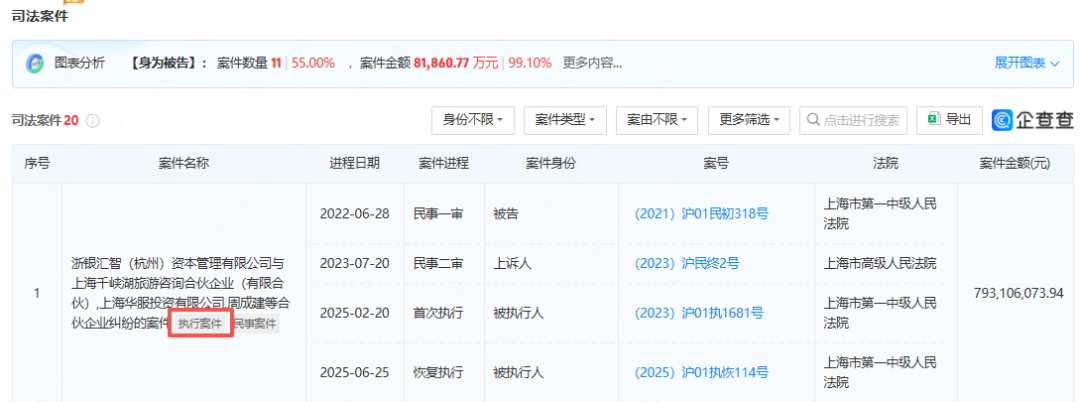The height and width of the screenshot is (402, 1080).
Task: Click the 被告 identity cell
Action: (505, 213)
